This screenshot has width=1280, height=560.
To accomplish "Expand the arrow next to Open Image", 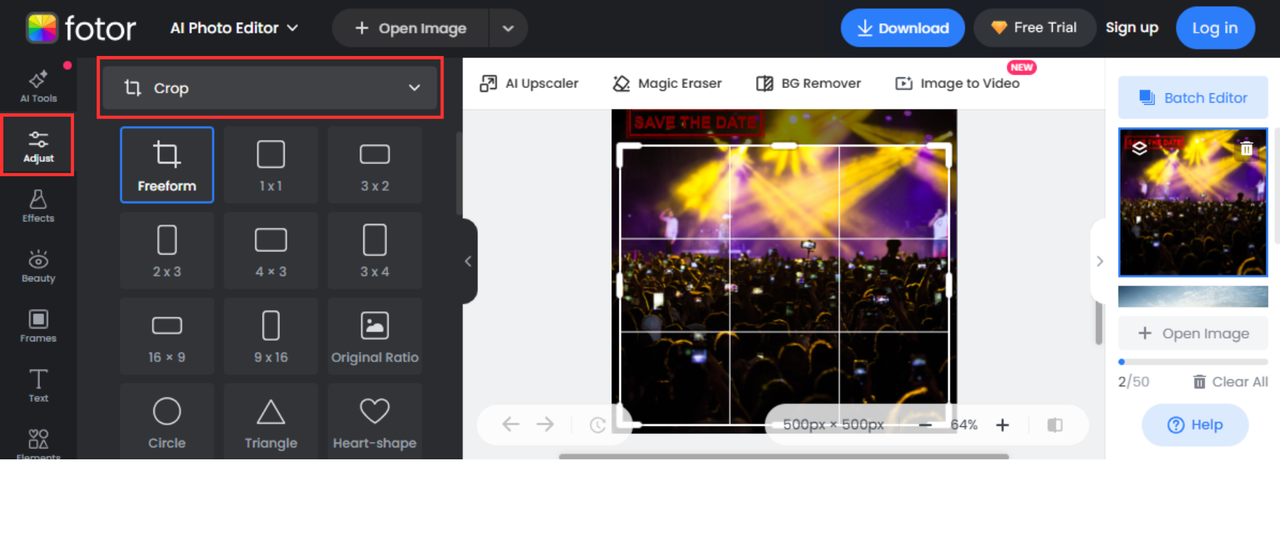I will (x=508, y=28).
